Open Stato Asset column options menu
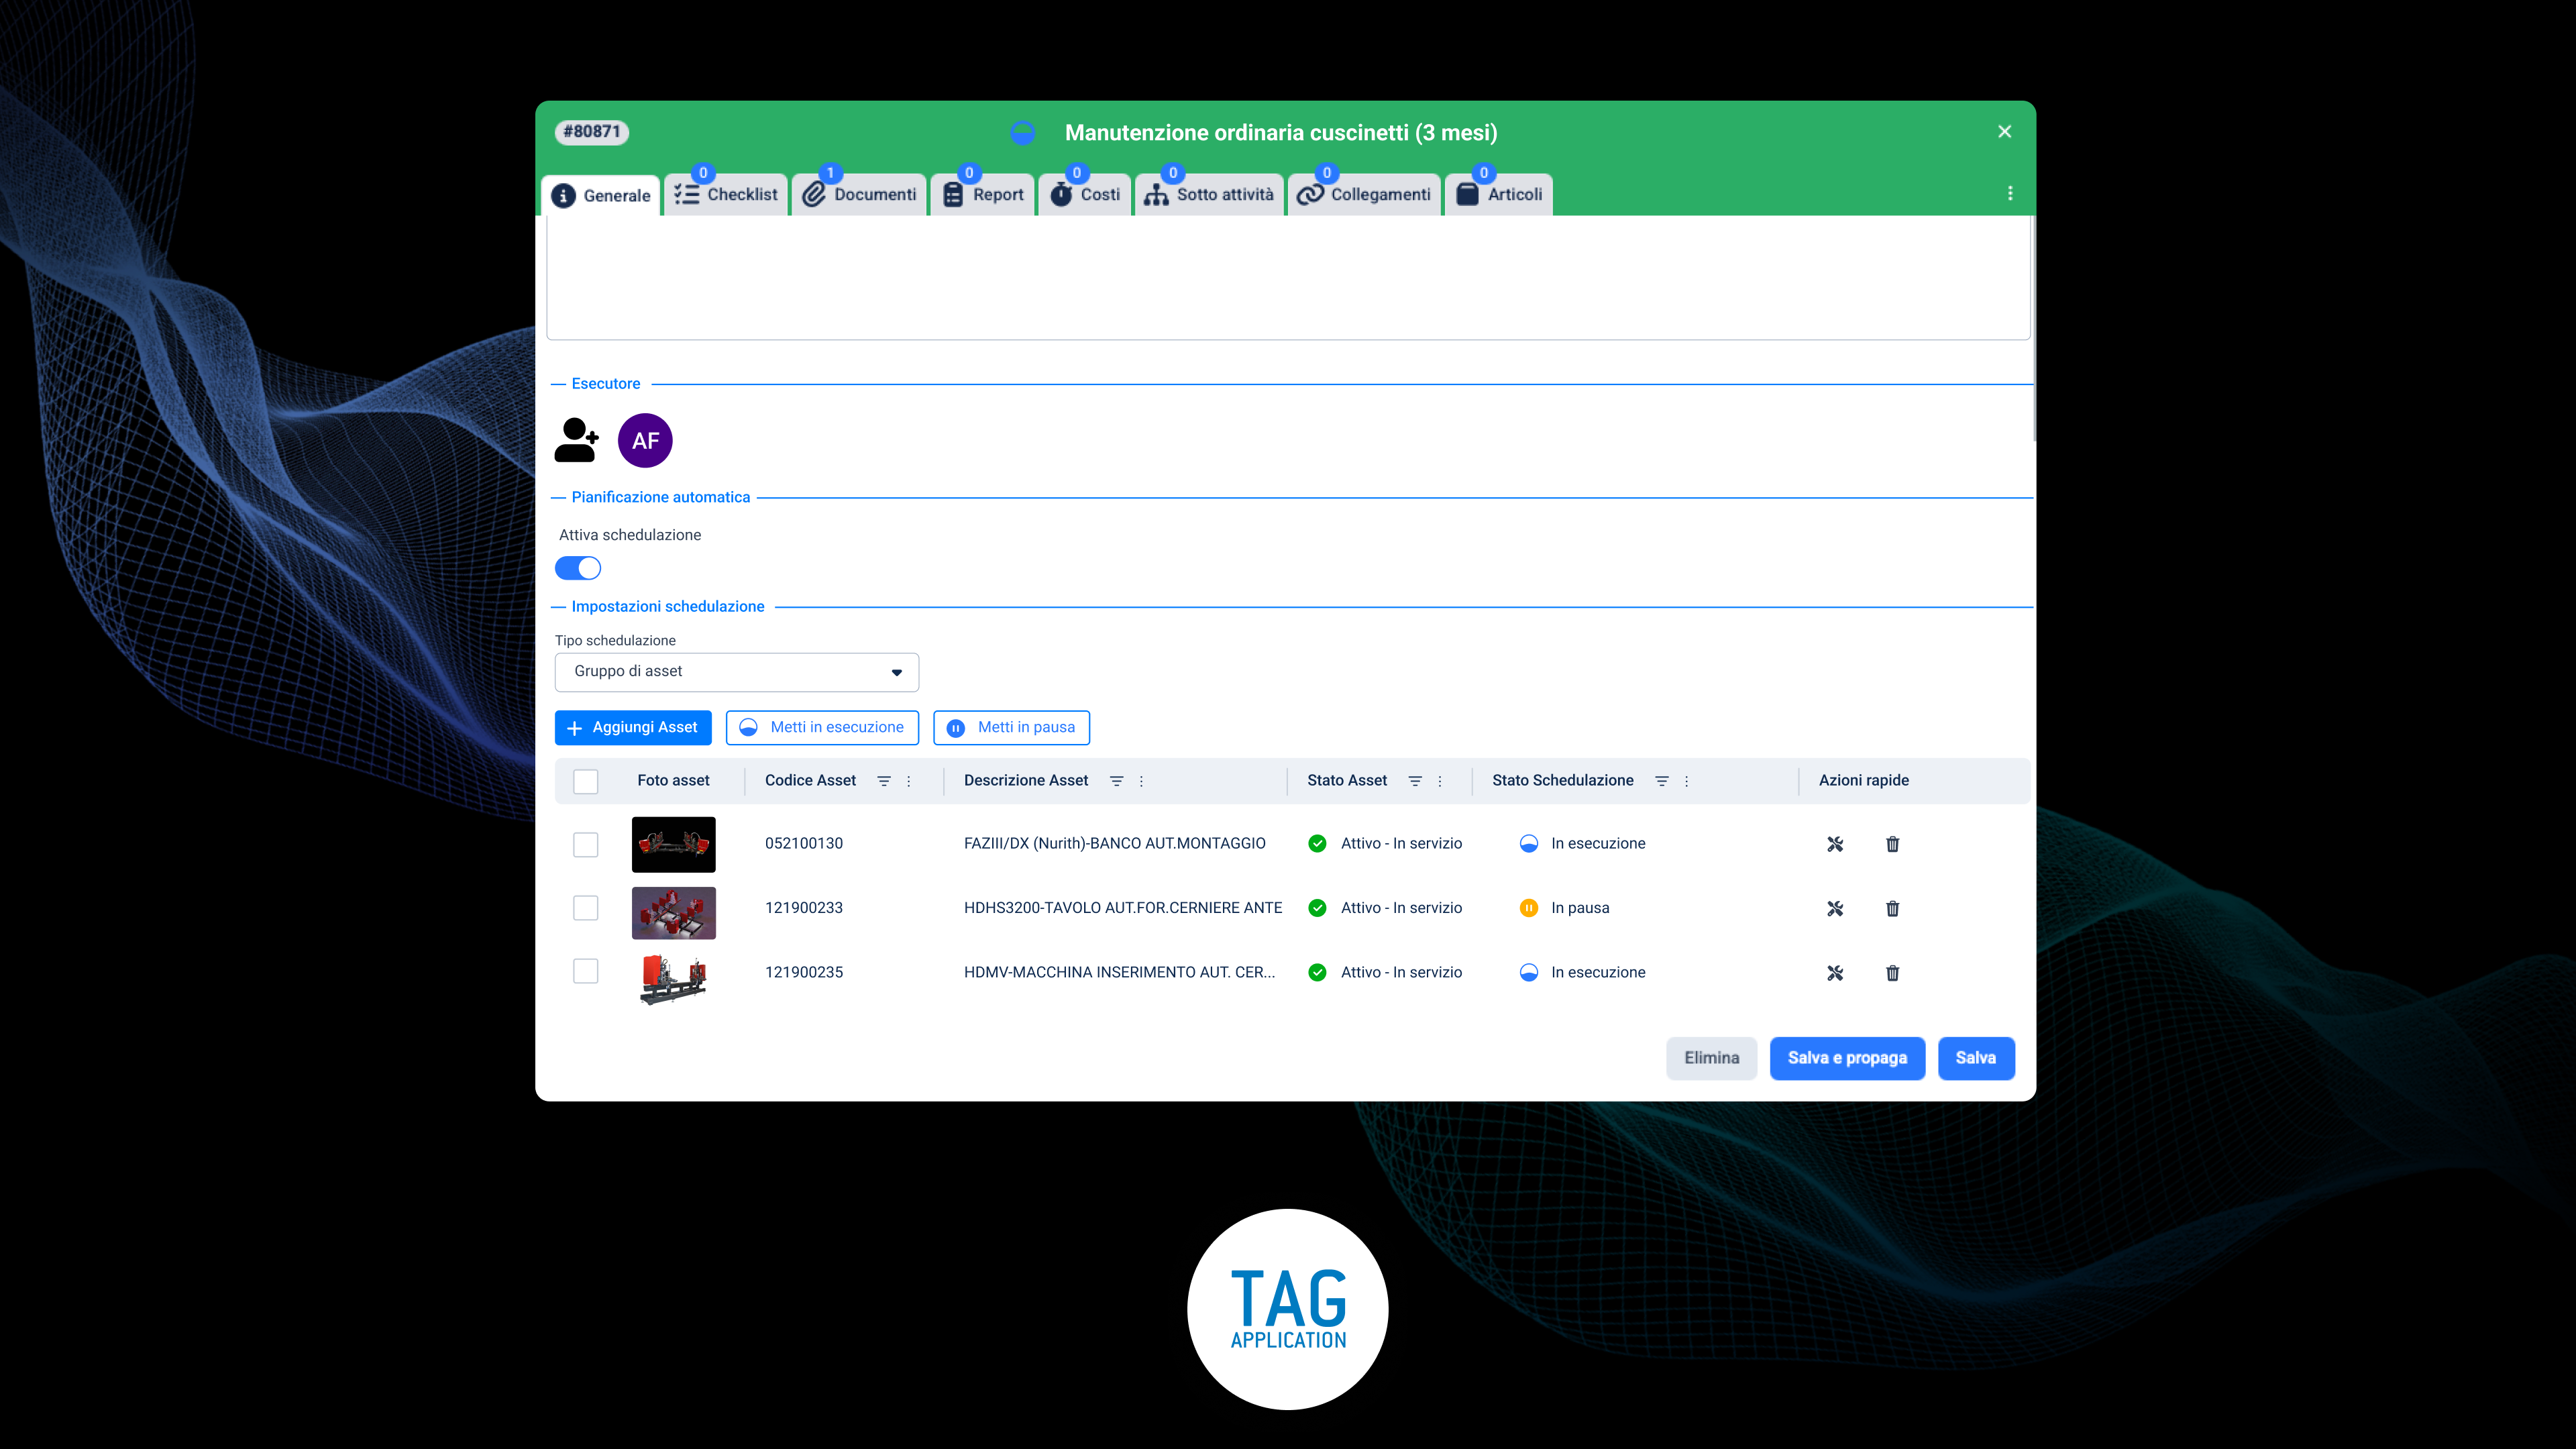The width and height of the screenshot is (2576, 1449). click(x=1440, y=781)
